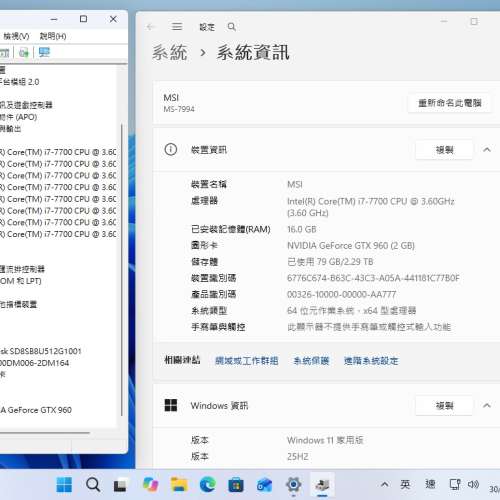Select the 平台模組 2.0 device row
This screenshot has width=500, height=500.
pyautogui.click(x=19, y=82)
